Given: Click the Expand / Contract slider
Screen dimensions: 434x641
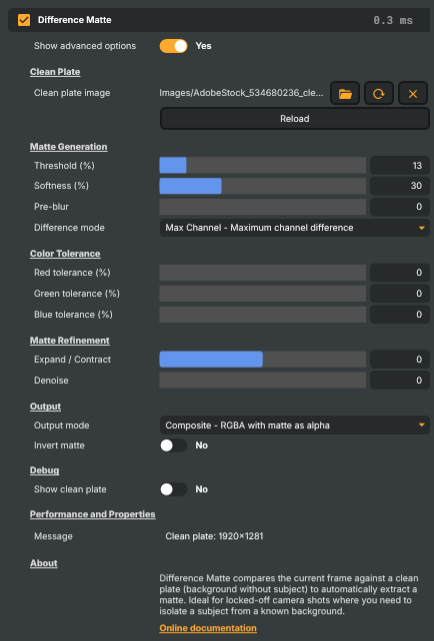Looking at the screenshot, I should (263, 359).
